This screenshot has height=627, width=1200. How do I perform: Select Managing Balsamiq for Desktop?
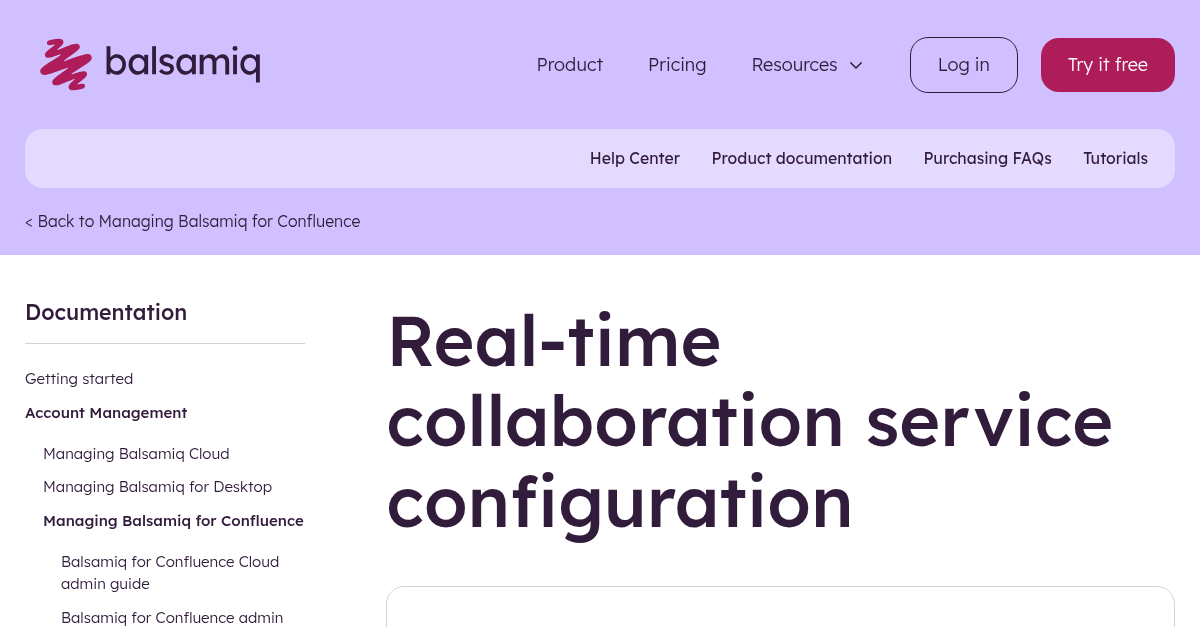pos(157,486)
